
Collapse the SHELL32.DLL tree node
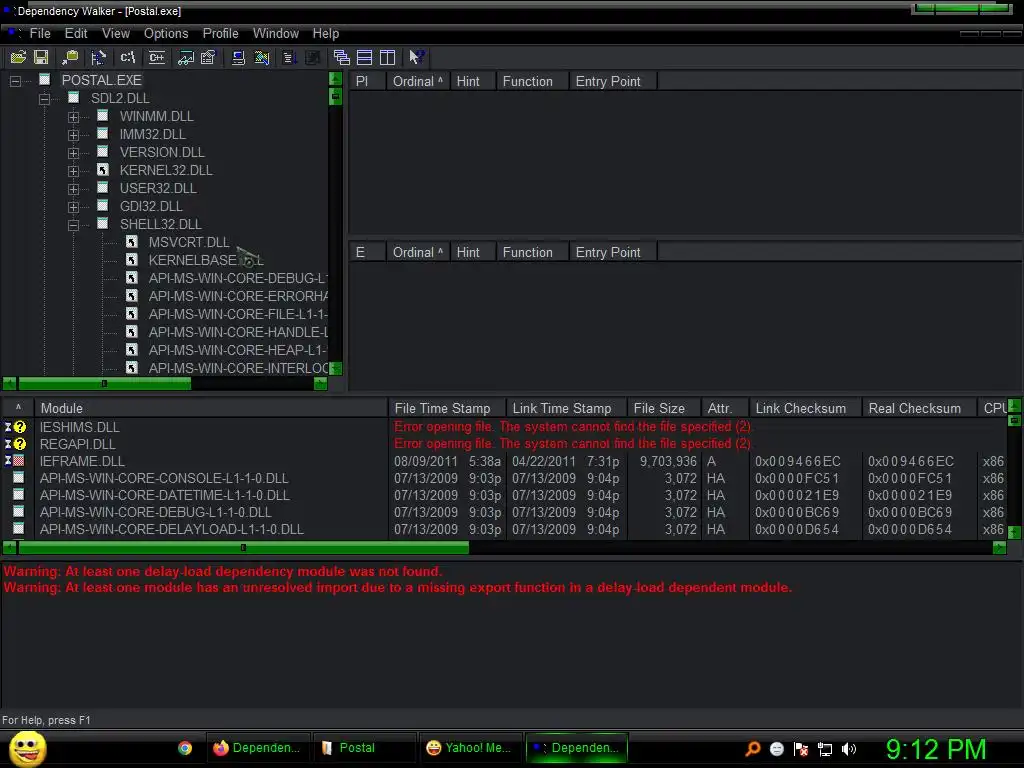pyautogui.click(x=73, y=225)
